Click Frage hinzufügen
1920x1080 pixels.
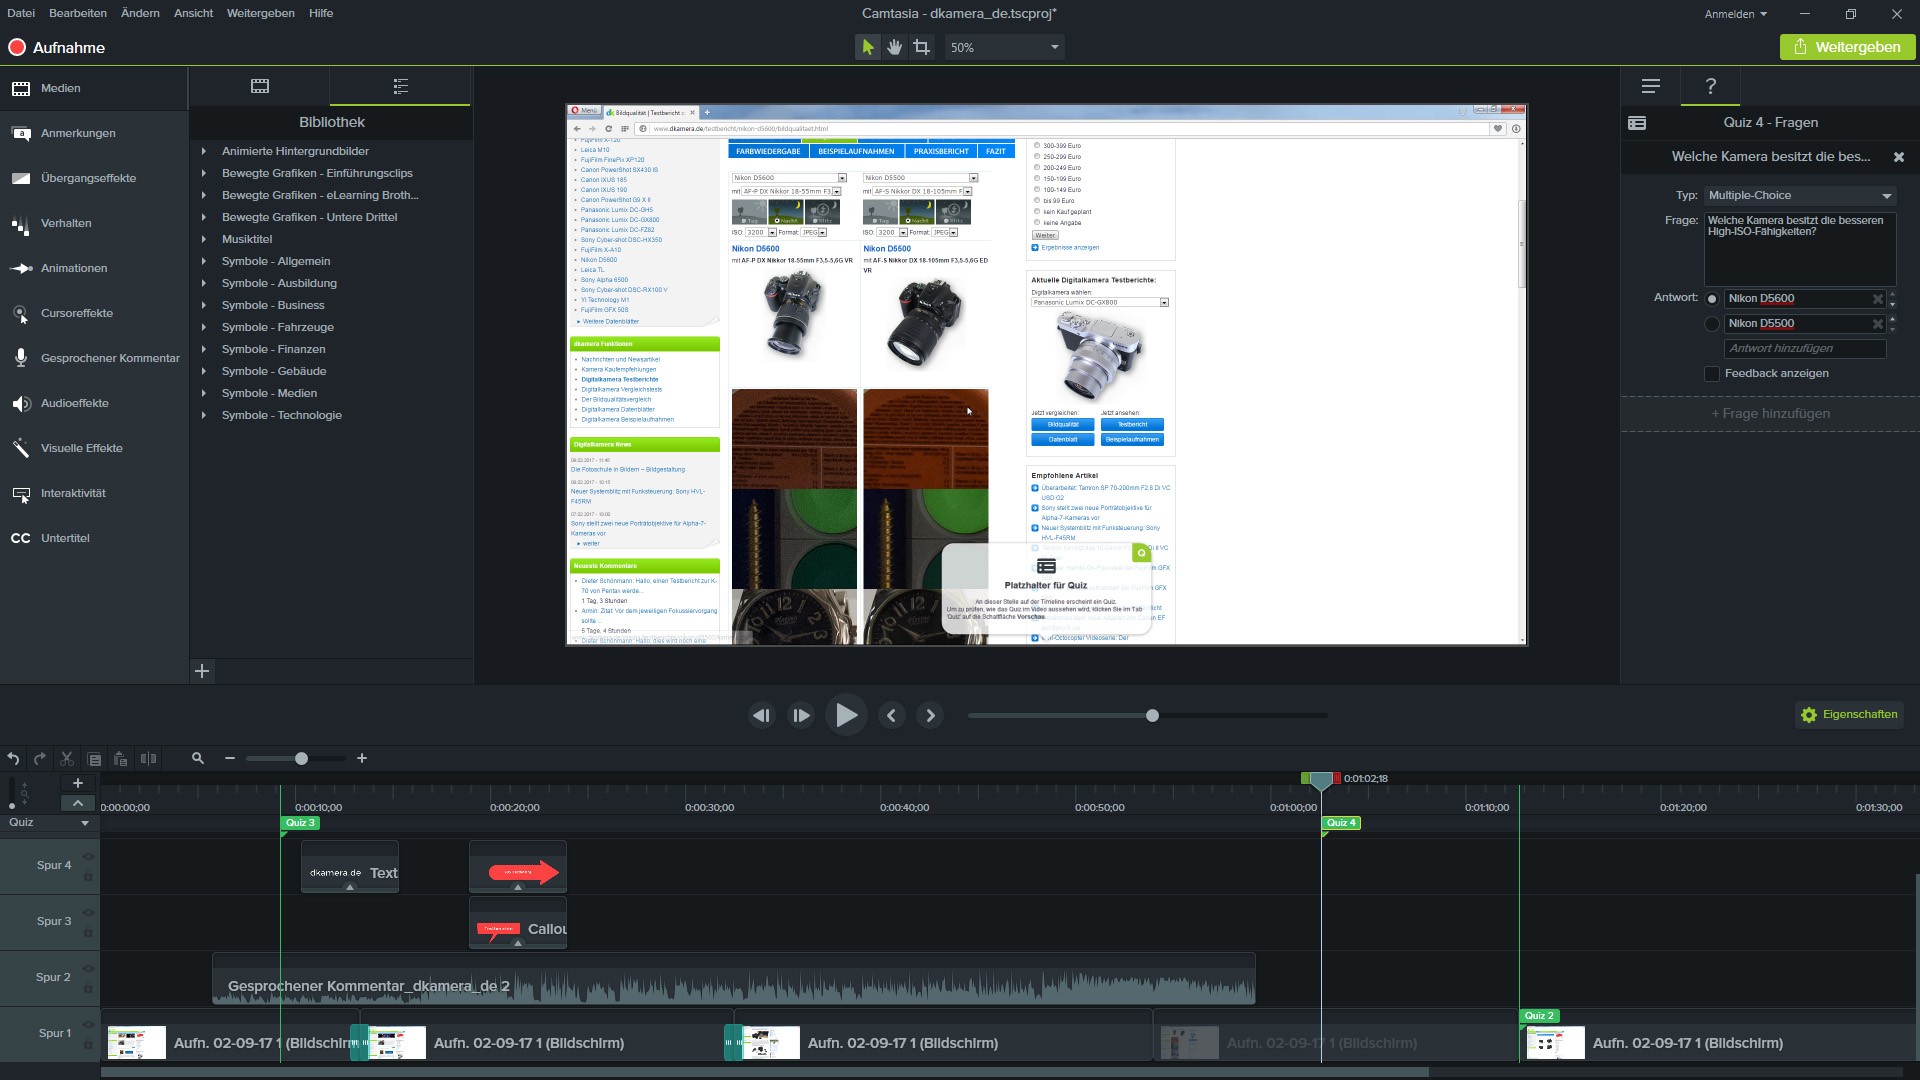[1770, 414]
